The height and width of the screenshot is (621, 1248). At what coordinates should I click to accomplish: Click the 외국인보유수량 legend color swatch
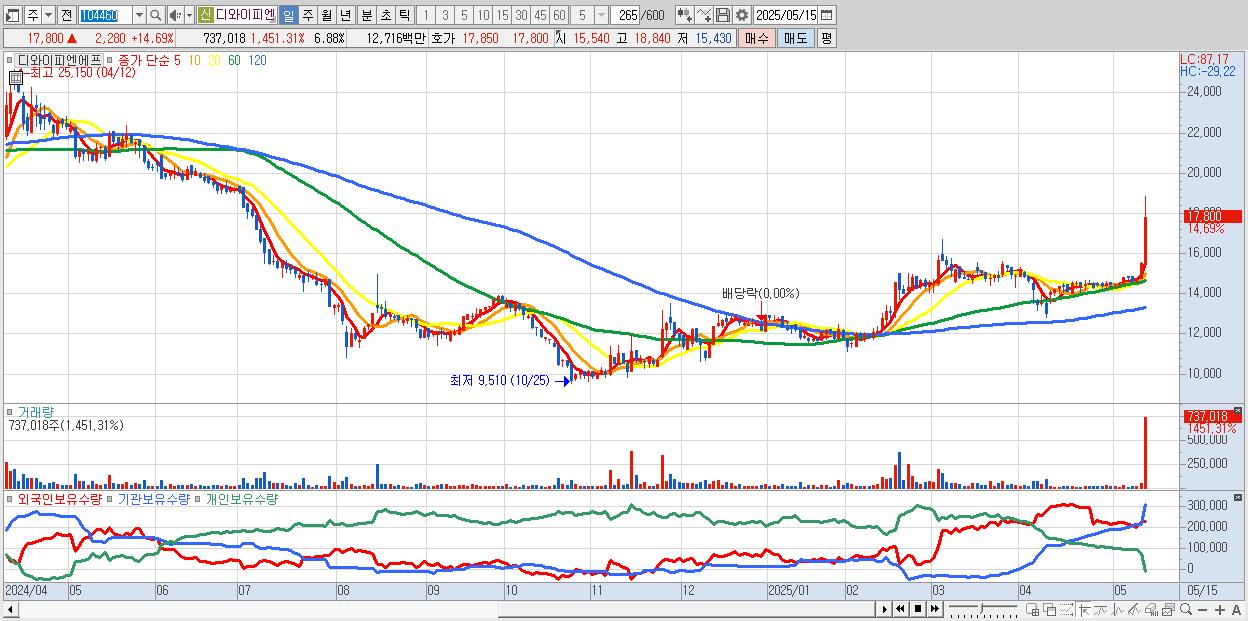[x=10, y=498]
